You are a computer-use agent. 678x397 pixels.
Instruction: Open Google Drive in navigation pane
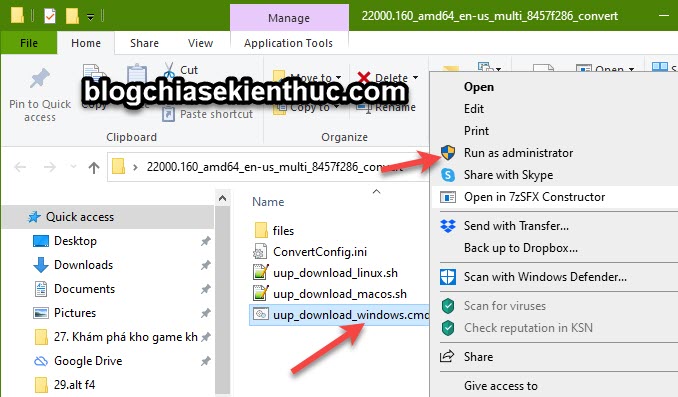(88, 361)
